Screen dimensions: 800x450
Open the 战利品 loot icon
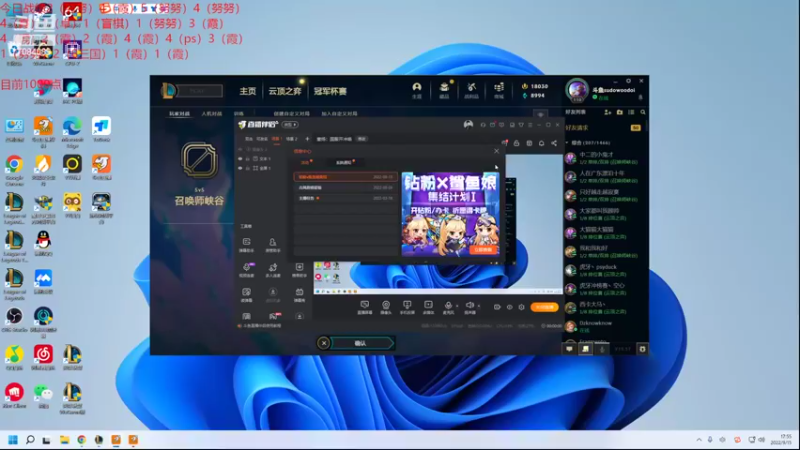[471, 89]
